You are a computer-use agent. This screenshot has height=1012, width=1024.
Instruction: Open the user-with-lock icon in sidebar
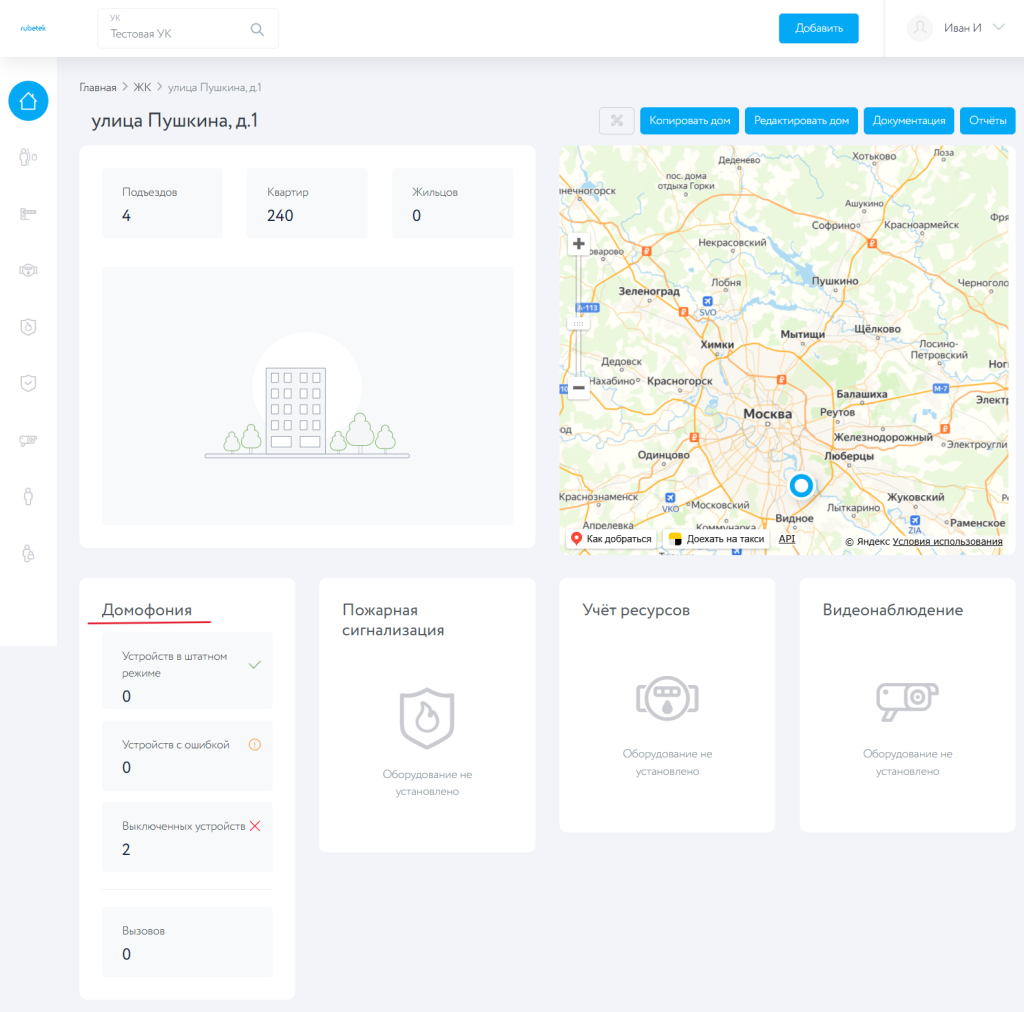pos(28,552)
